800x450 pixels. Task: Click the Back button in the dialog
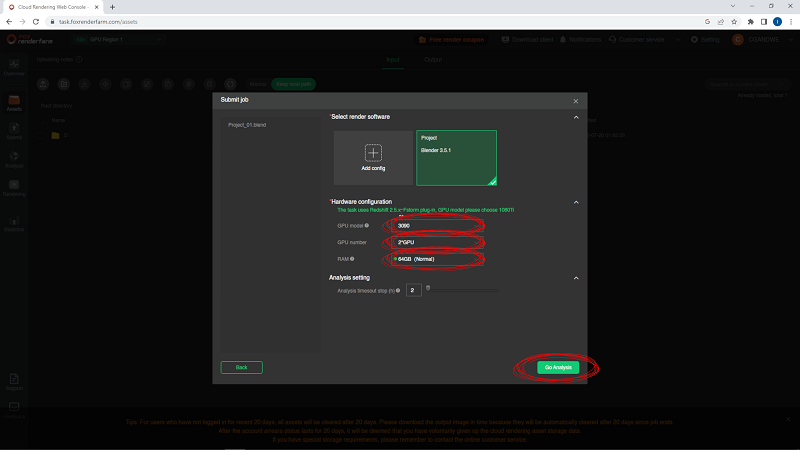[241, 367]
